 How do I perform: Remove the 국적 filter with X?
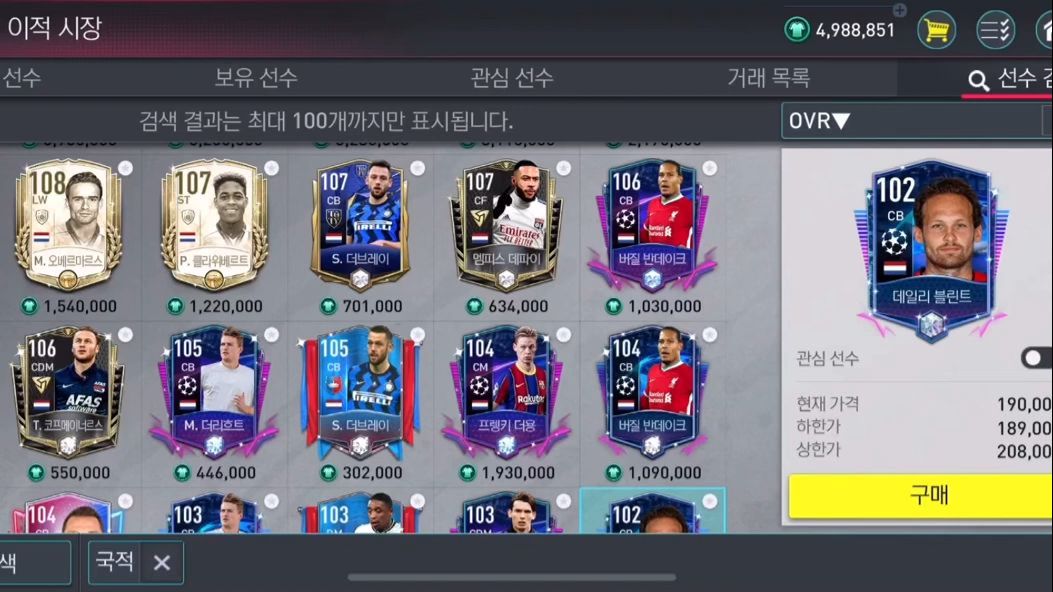tap(161, 562)
